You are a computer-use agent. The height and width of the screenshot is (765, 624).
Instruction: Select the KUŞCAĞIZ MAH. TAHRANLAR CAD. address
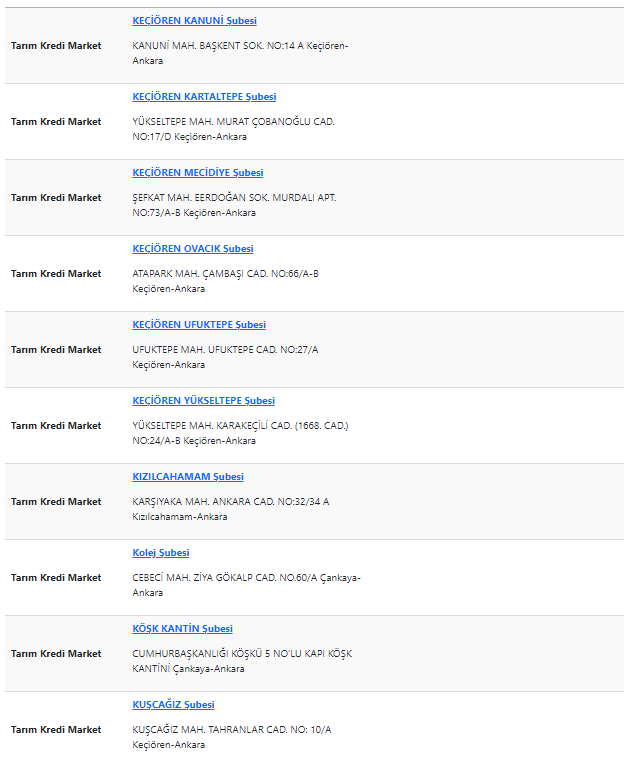pyautogui.click(x=232, y=738)
